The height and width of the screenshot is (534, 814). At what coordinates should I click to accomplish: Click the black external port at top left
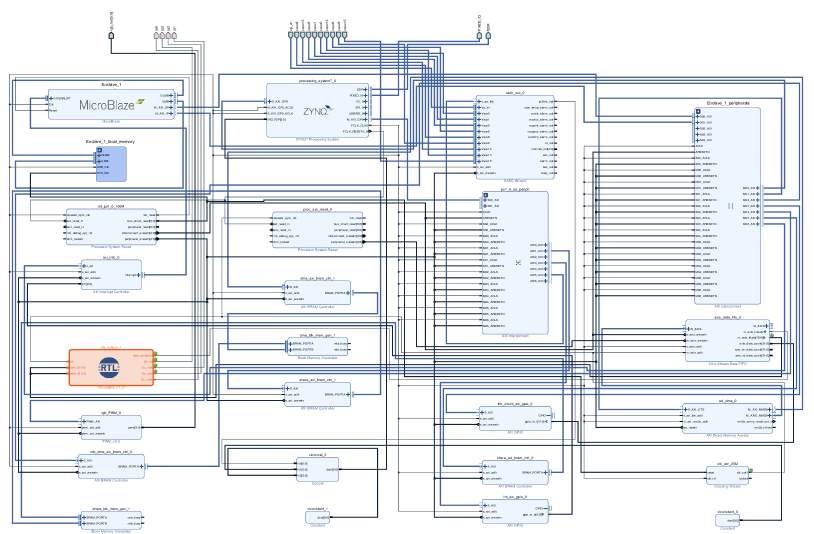coord(111,35)
